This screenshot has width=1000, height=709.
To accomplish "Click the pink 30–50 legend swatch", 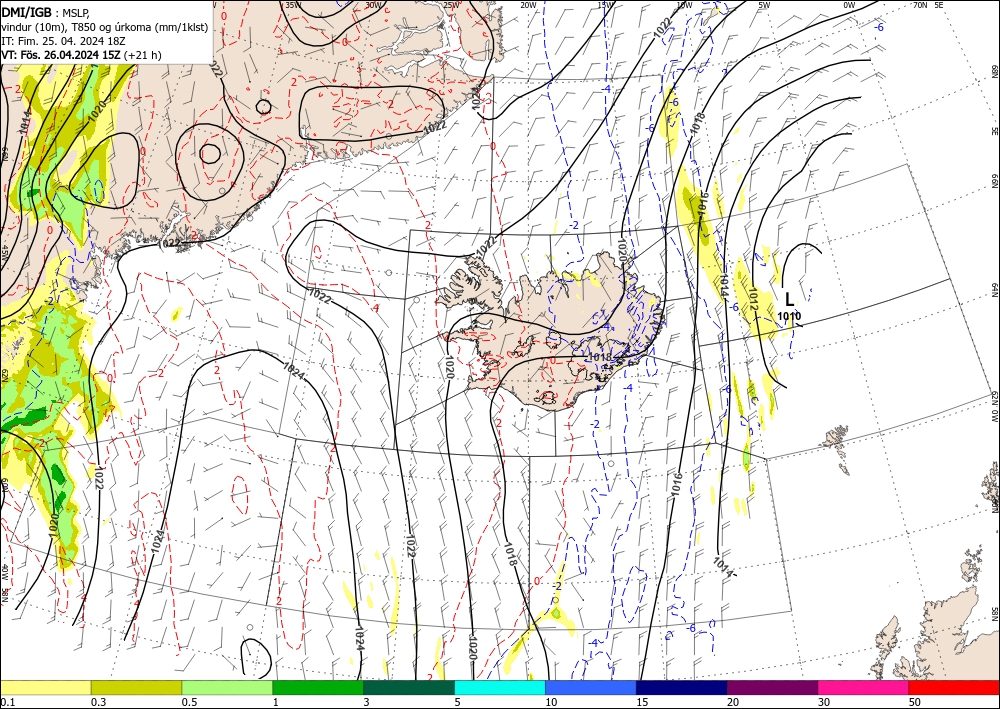I will [864, 687].
